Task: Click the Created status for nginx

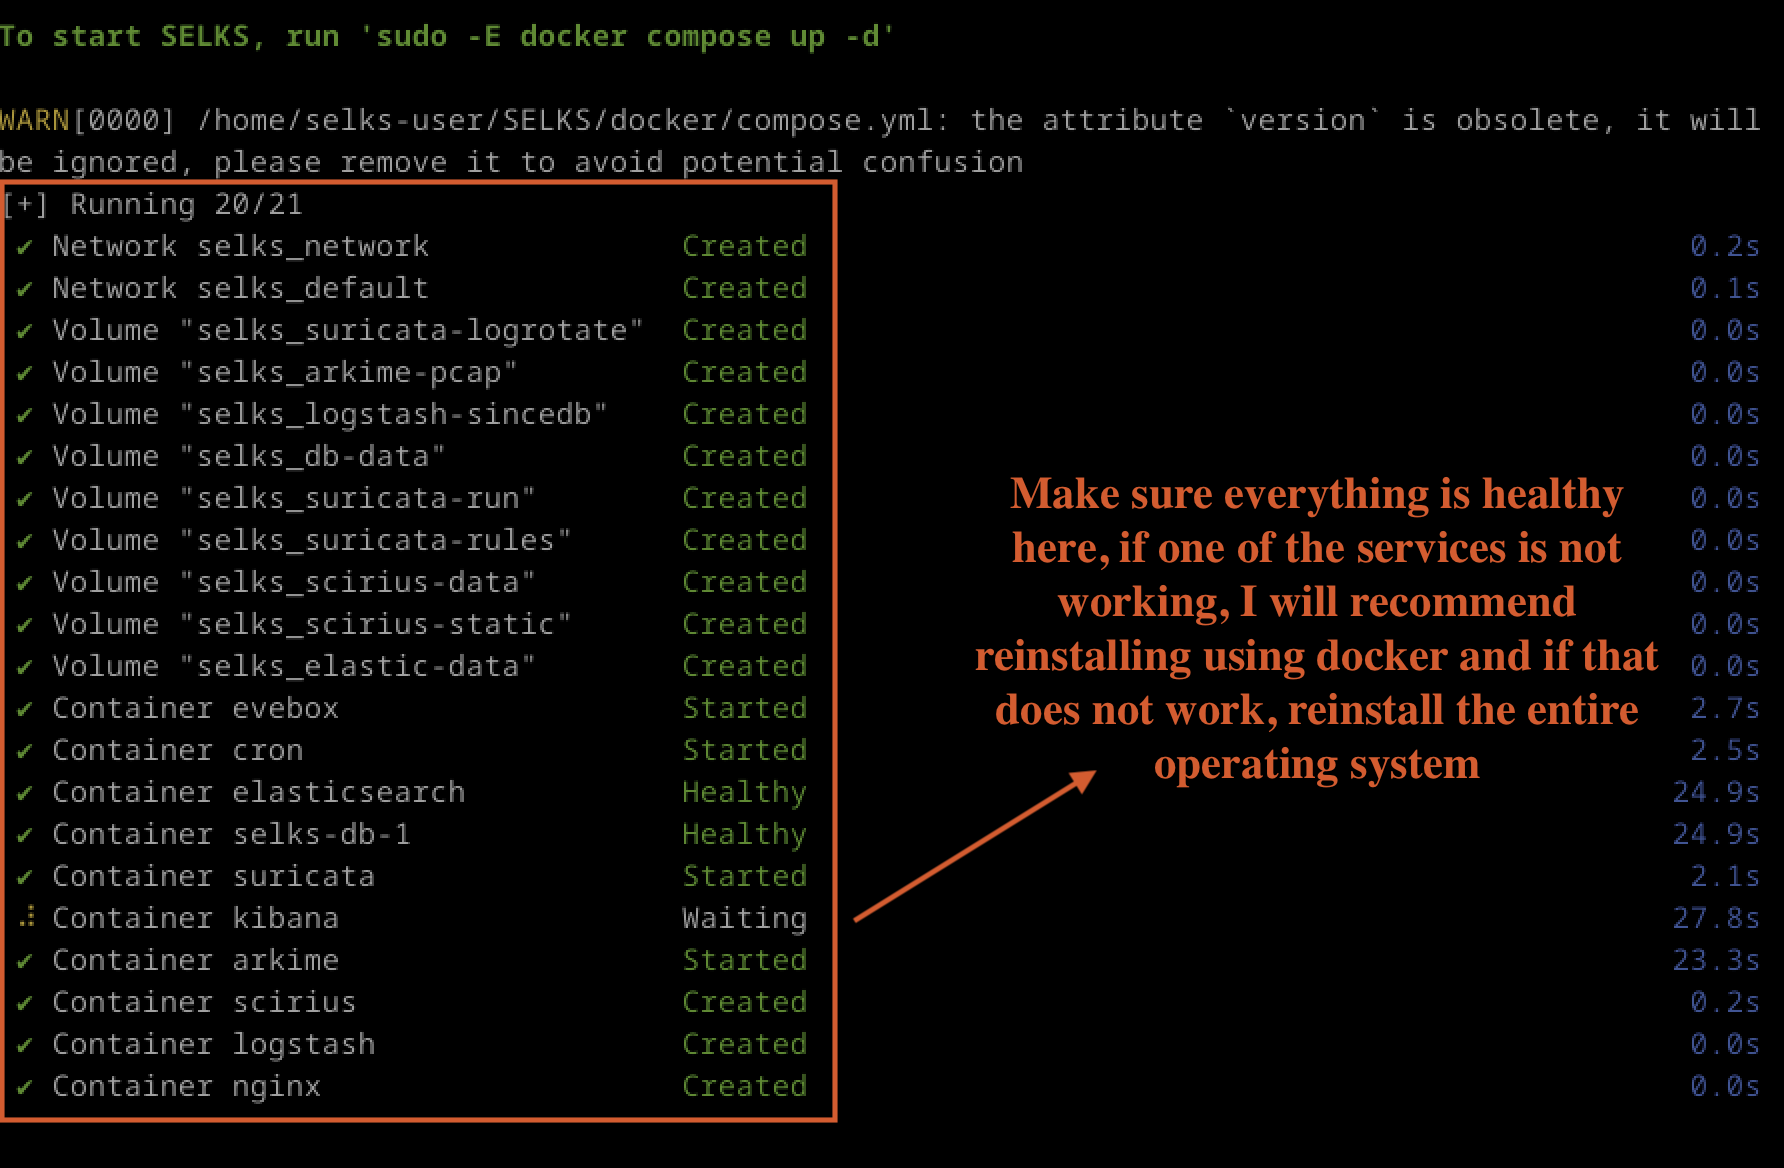Action: point(745,1087)
